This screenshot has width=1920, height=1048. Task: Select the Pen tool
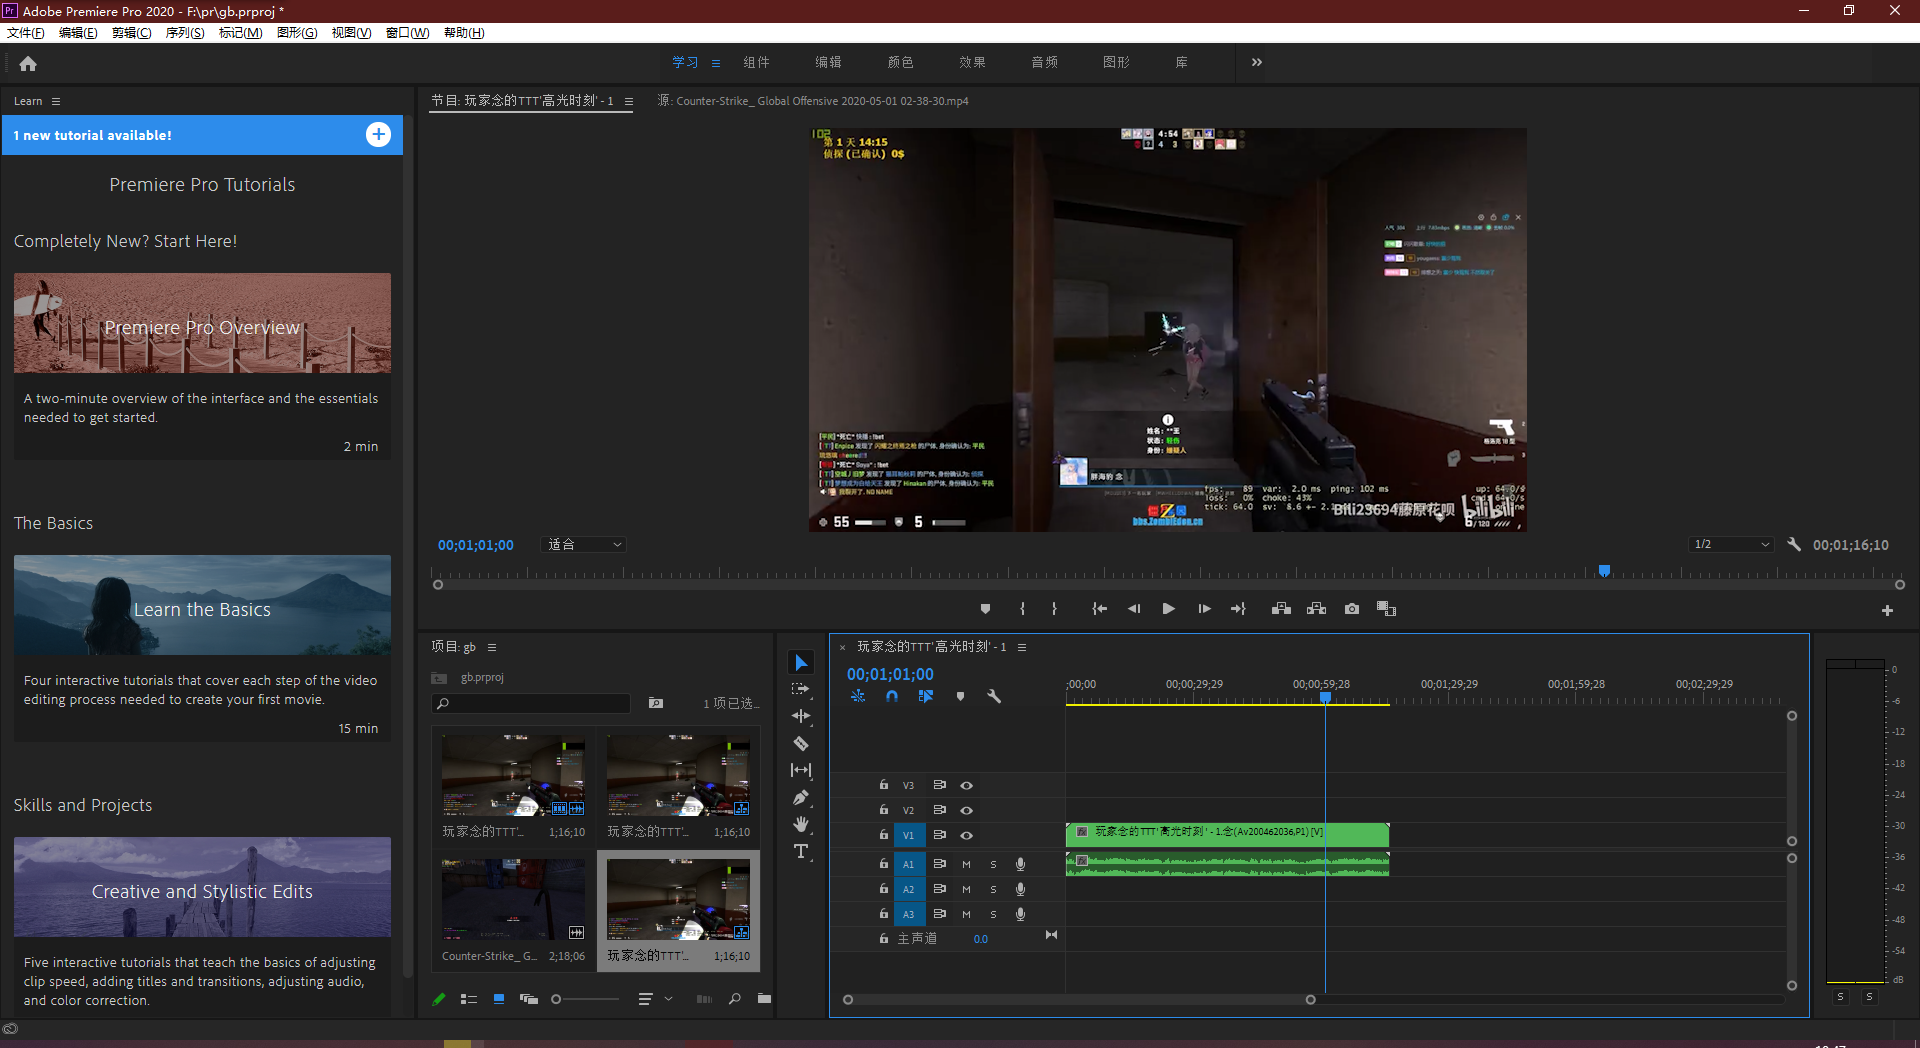tap(801, 797)
